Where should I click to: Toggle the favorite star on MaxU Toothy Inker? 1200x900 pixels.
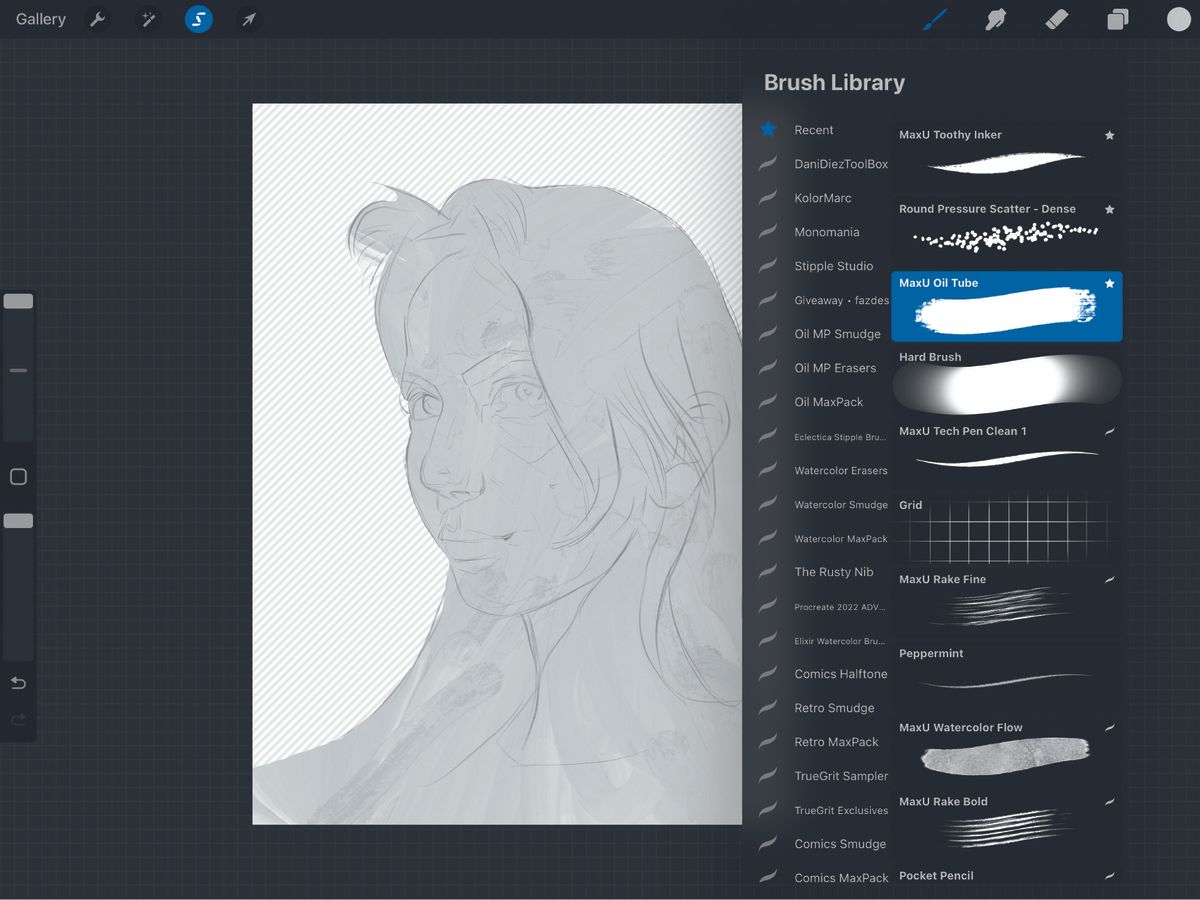click(x=1109, y=135)
